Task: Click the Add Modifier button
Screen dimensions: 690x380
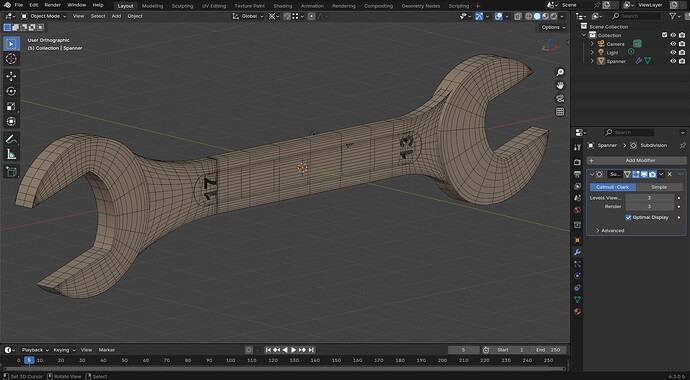Action: click(636, 161)
